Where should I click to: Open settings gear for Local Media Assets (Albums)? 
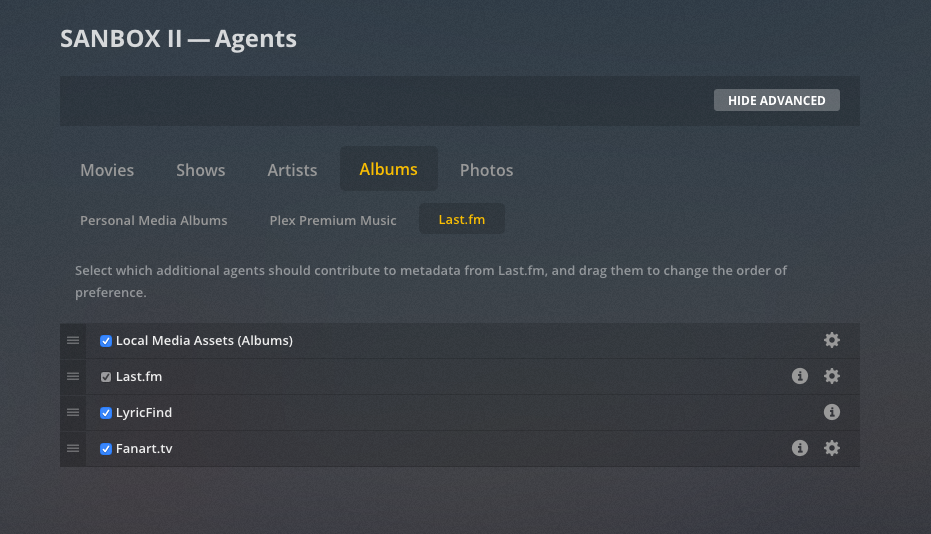831,340
